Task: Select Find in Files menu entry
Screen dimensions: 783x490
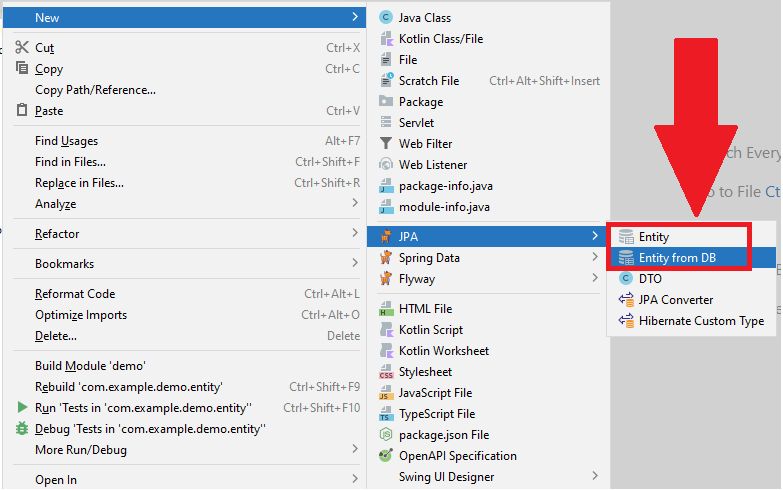Action: 70,162
